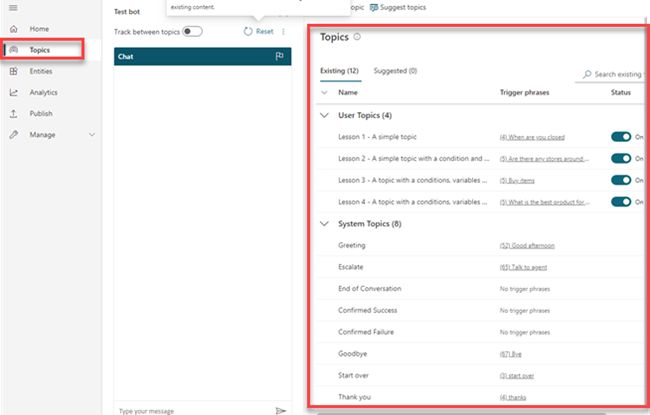650x415 pixels.
Task: Open 'What is the best product for' link
Action: (544, 202)
